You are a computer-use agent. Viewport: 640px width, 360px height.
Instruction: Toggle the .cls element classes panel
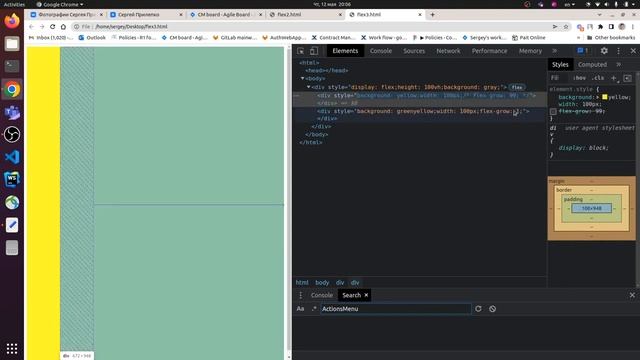(598, 78)
